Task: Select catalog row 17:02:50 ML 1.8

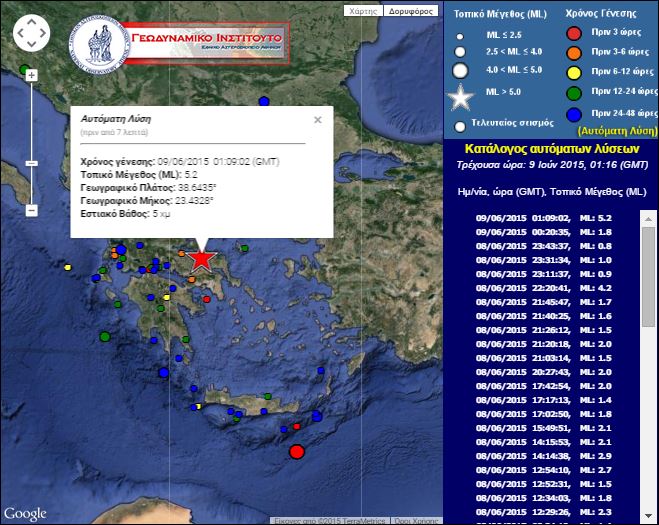Action: [x=543, y=414]
